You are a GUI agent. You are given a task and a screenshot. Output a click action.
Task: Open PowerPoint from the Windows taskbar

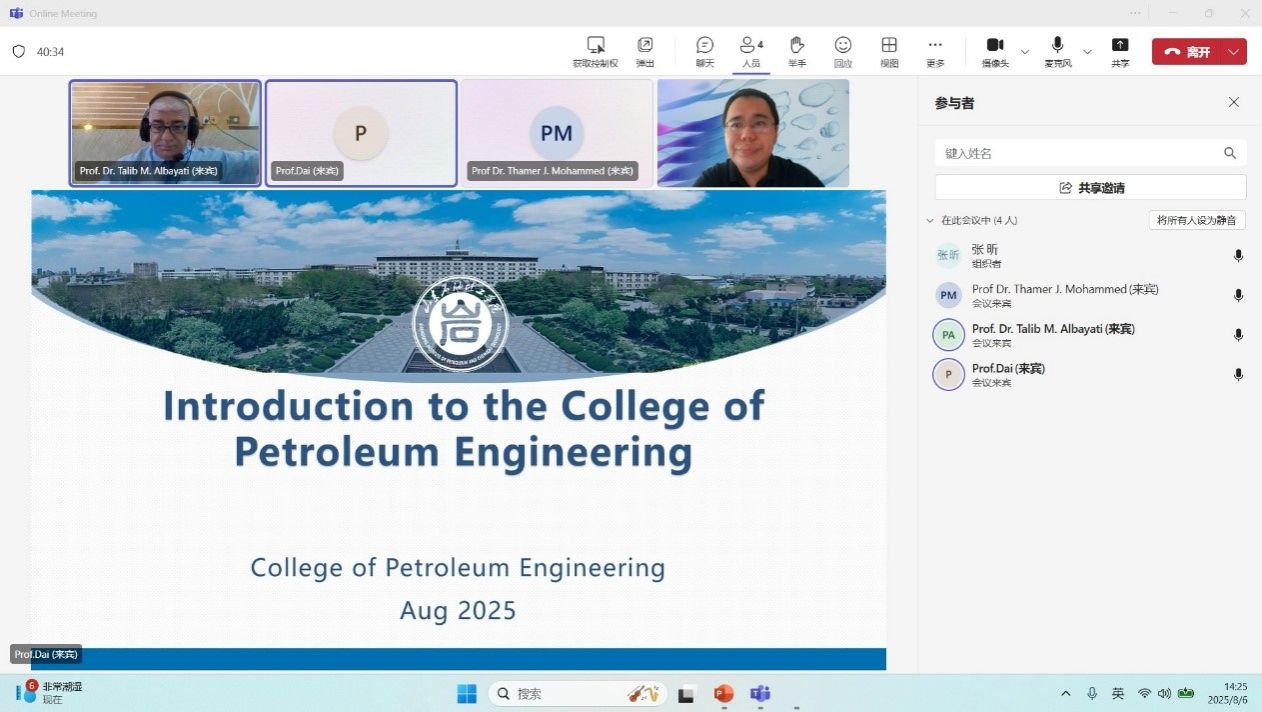(724, 693)
